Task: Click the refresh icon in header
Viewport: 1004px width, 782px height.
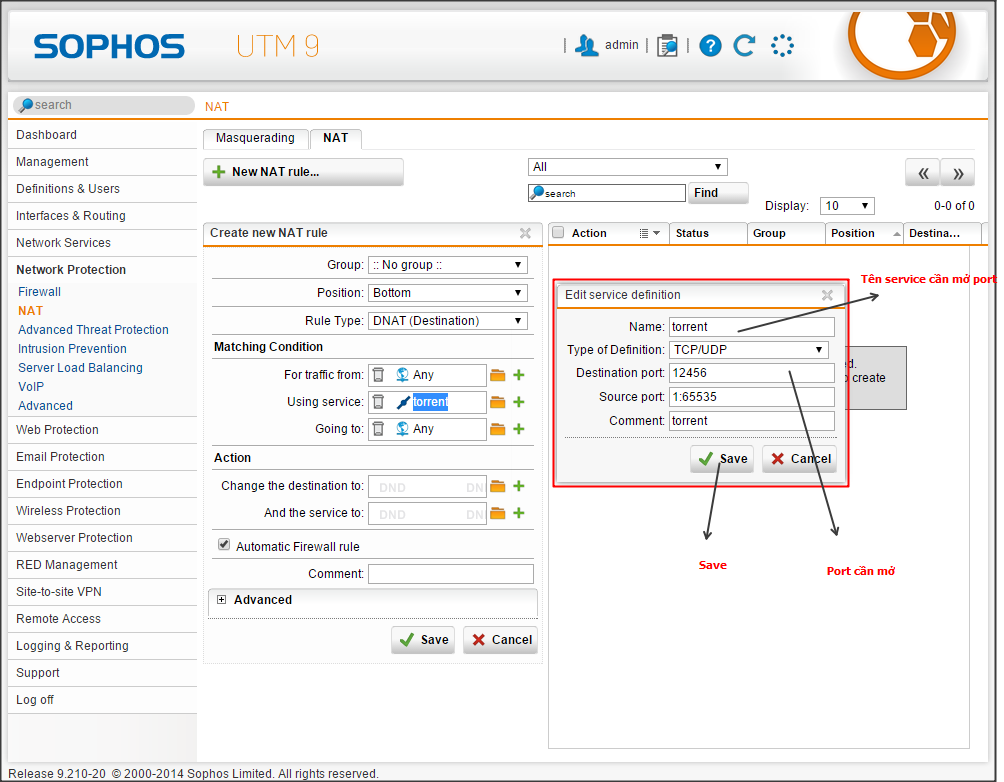Action: click(744, 45)
